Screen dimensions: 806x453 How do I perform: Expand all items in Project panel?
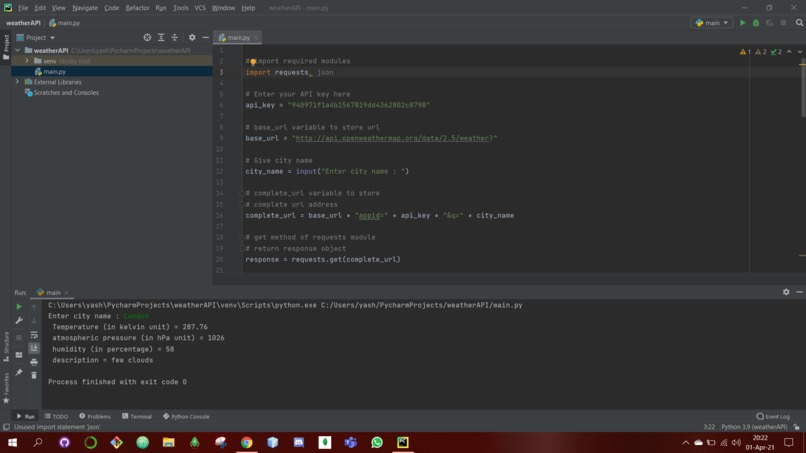click(161, 38)
